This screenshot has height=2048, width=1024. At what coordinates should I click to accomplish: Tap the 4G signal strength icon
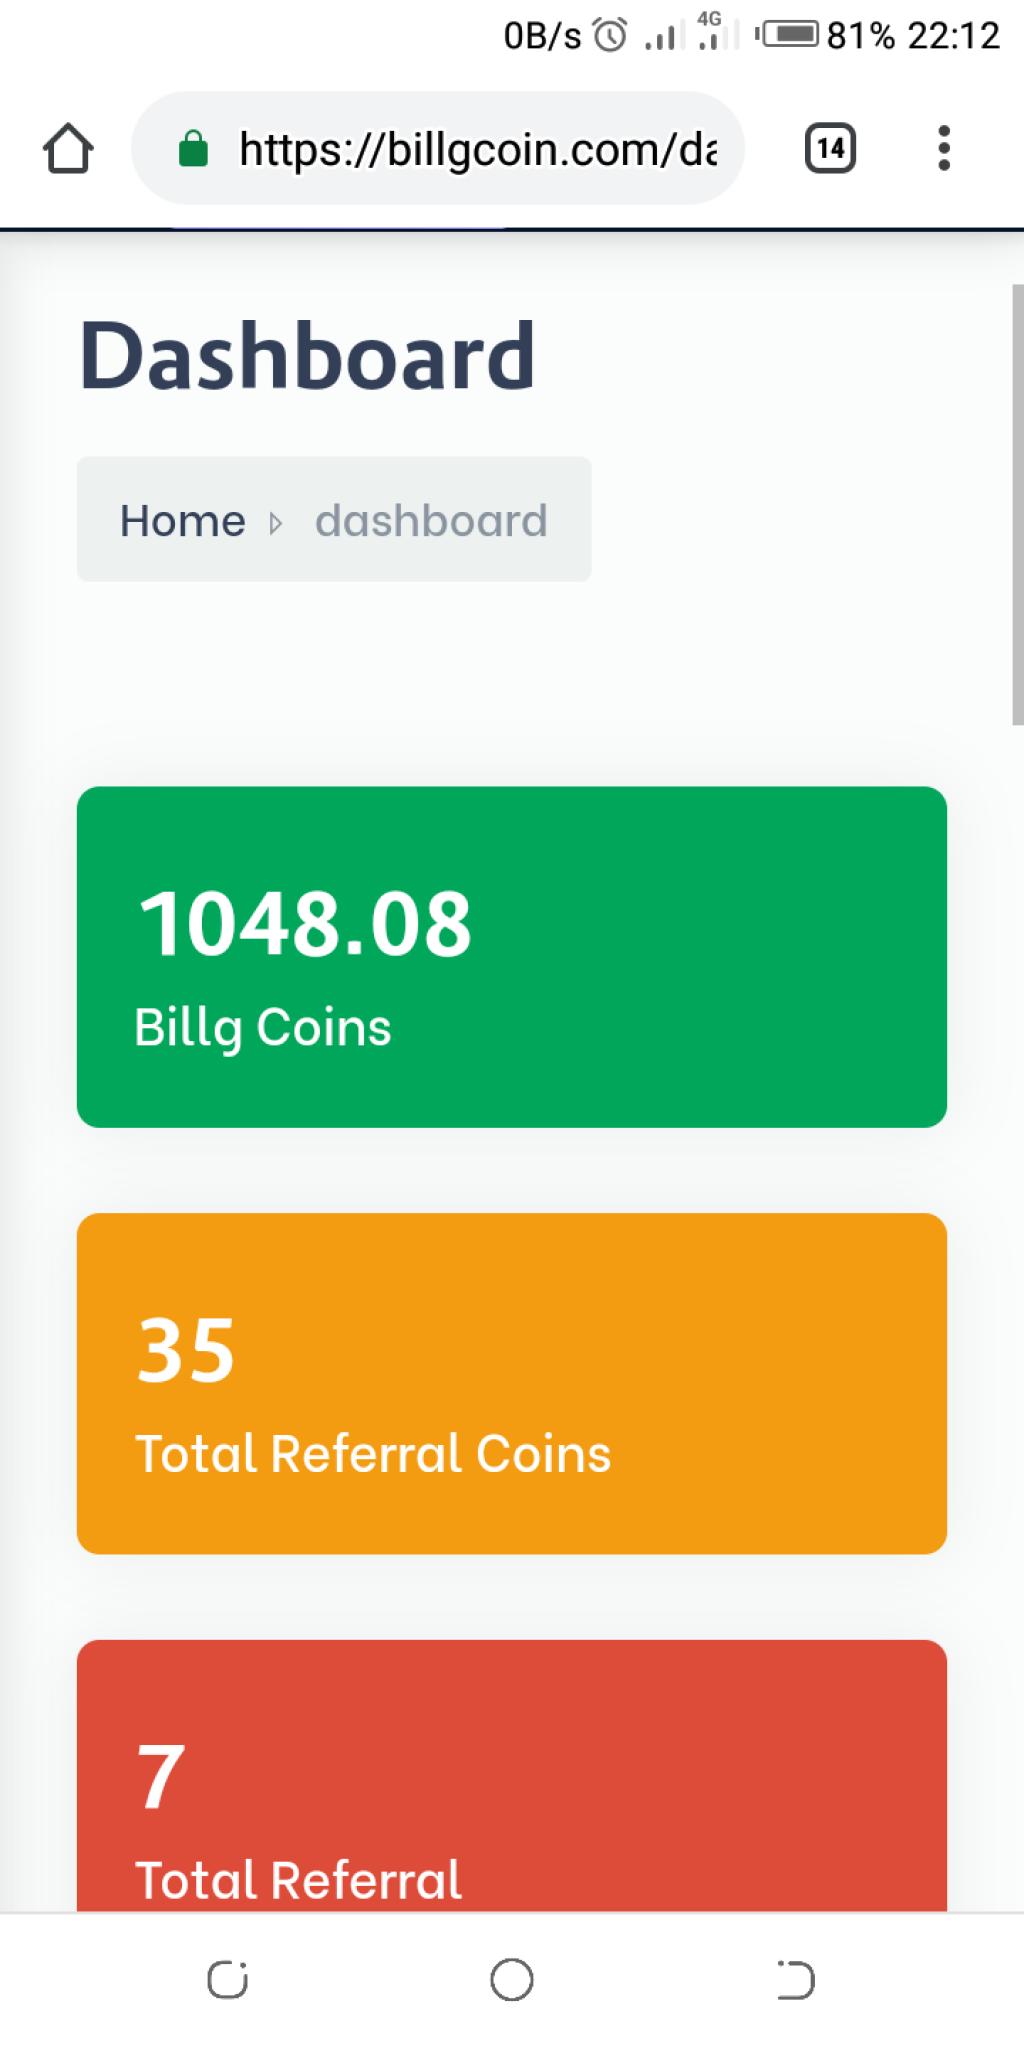[716, 31]
